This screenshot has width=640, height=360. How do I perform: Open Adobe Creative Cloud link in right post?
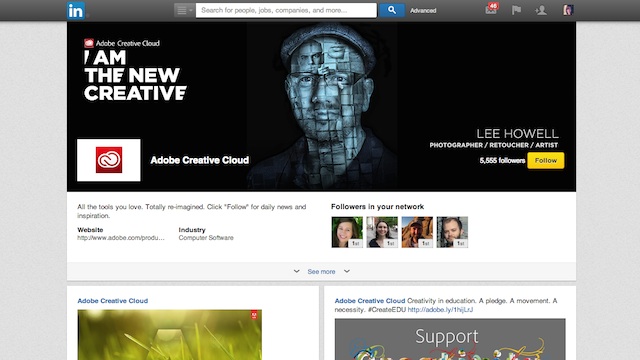pos(370,301)
